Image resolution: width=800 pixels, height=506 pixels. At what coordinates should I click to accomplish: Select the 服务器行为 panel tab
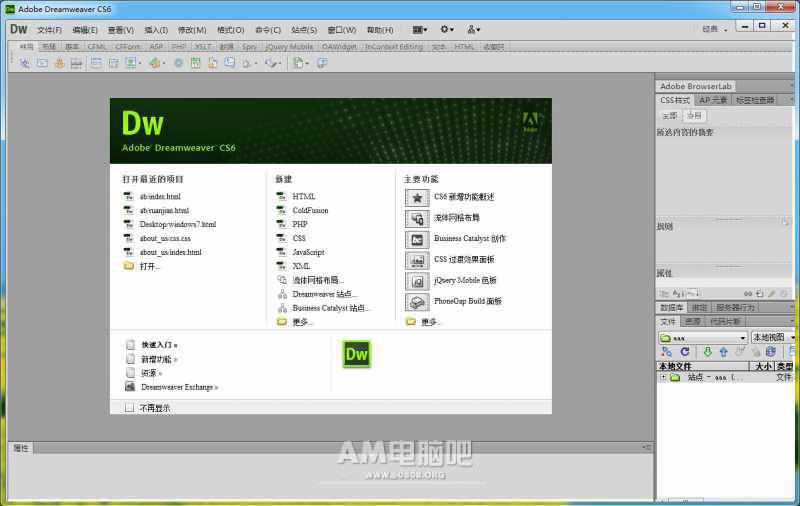735,307
